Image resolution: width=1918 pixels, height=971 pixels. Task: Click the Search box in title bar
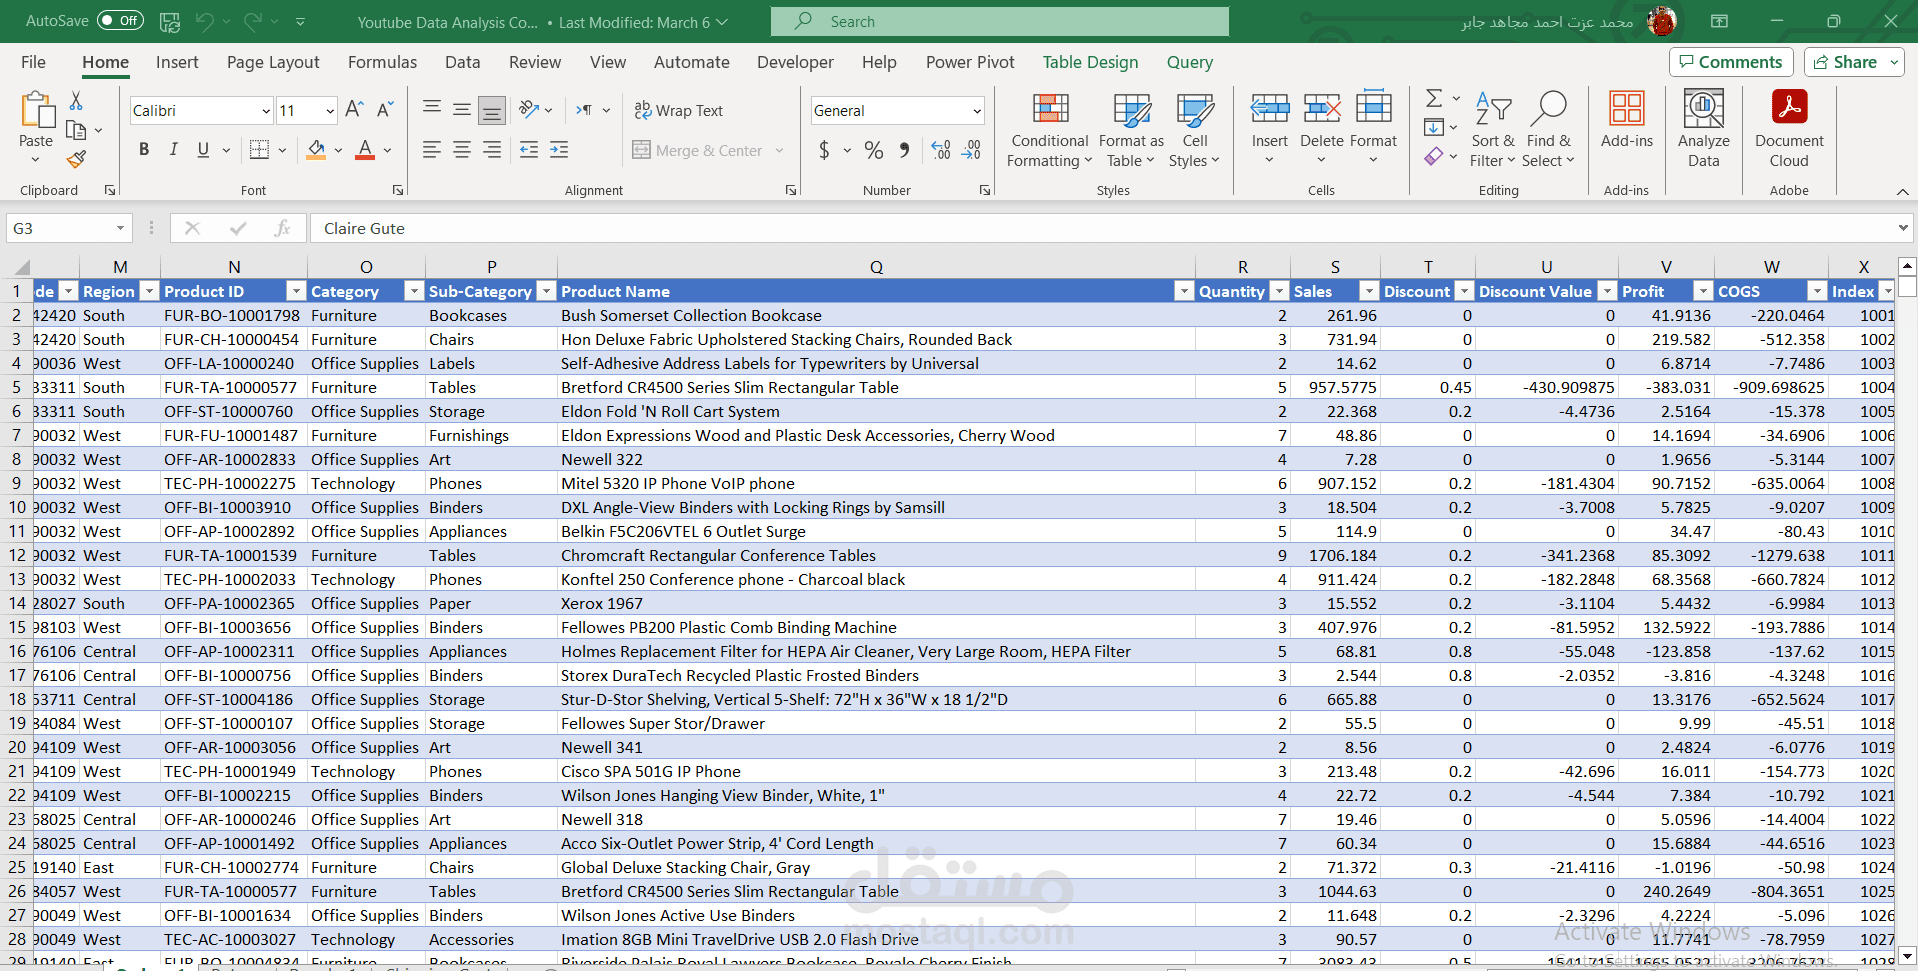click(1000, 21)
